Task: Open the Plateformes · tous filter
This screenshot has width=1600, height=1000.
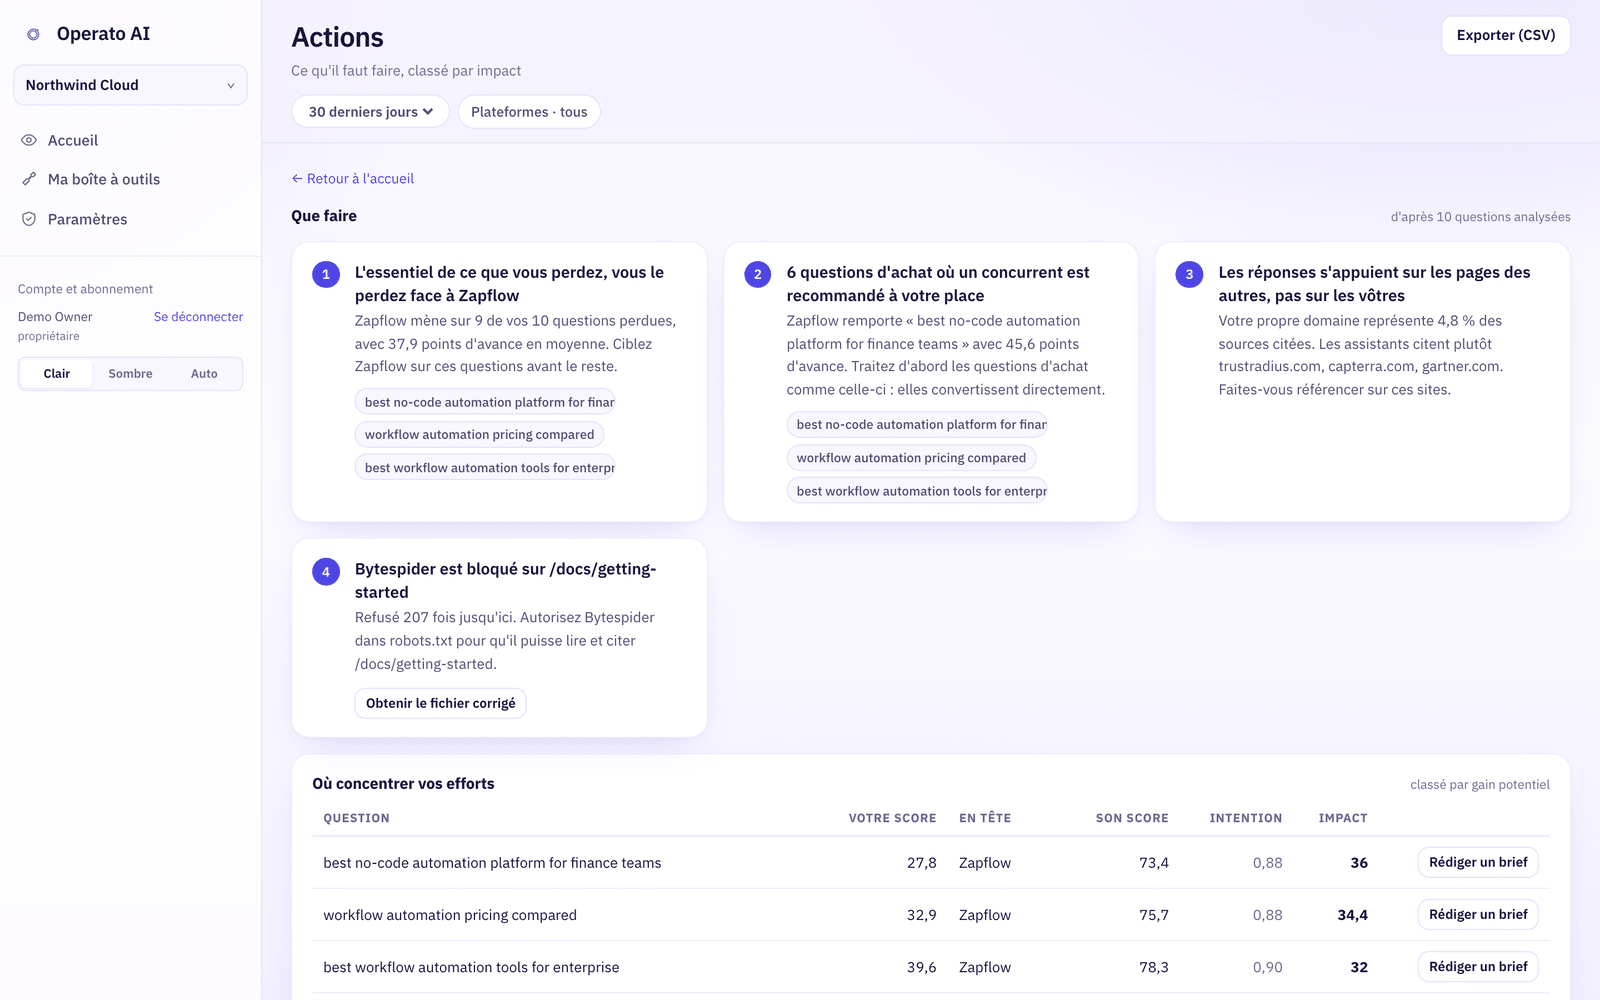Action: 529,112
